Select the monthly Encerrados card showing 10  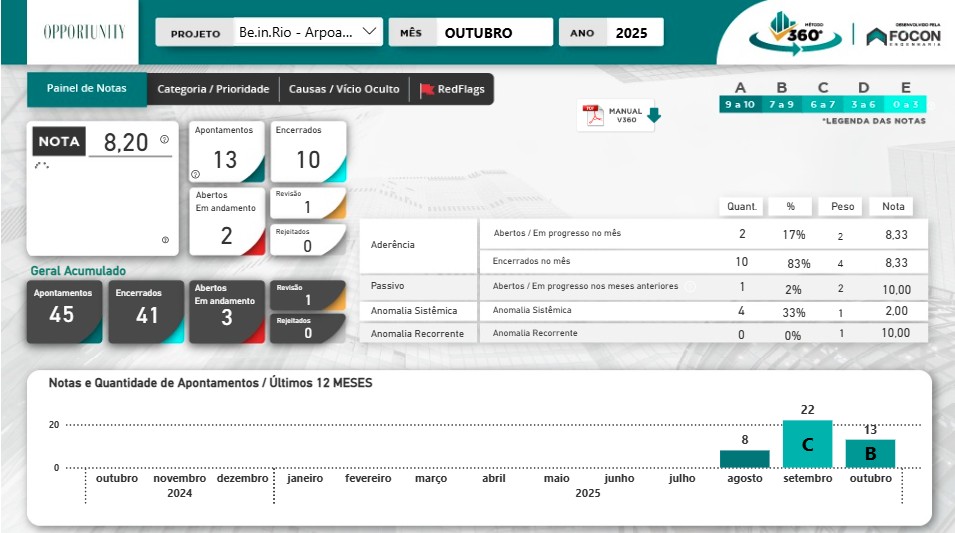(308, 152)
